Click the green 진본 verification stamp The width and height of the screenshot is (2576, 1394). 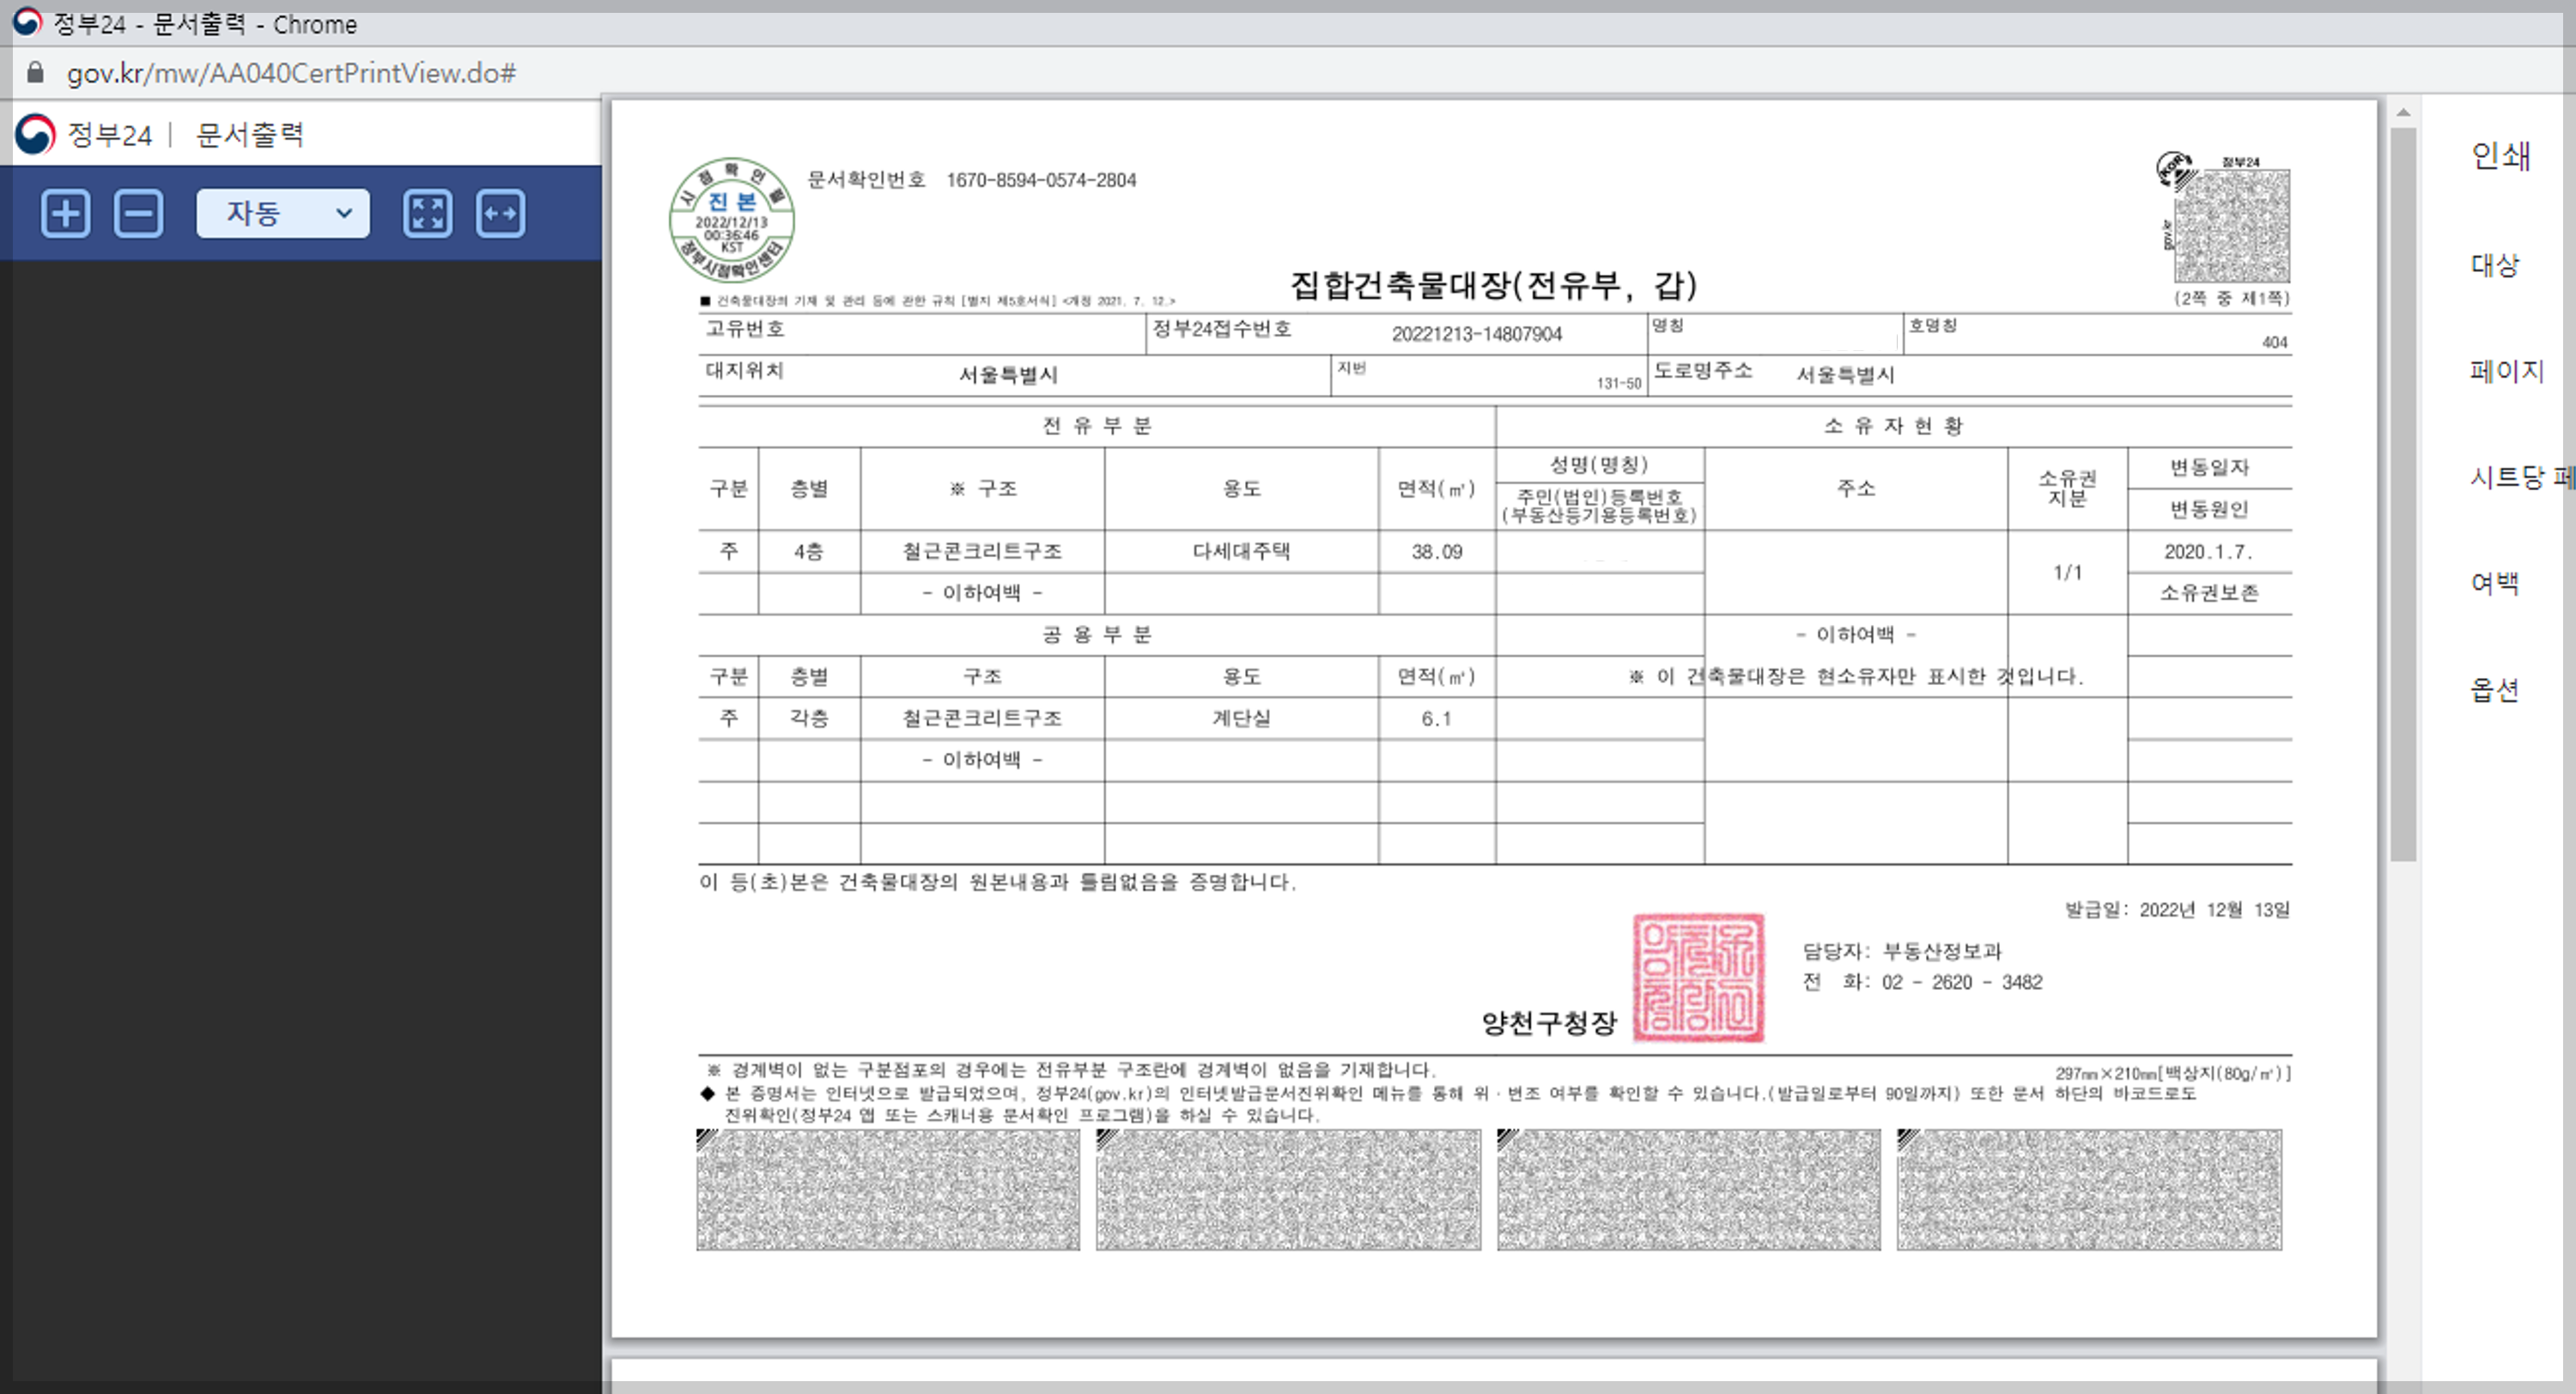(x=731, y=220)
